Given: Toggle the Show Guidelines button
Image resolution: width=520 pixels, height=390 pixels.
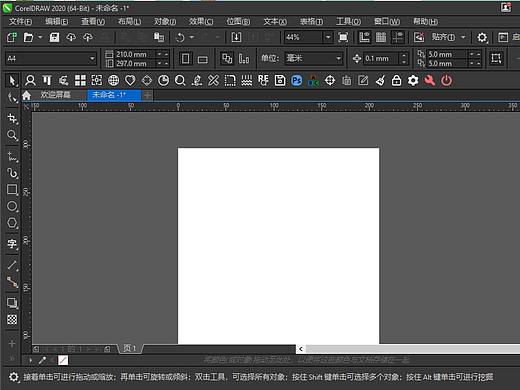Looking at the screenshot, I should click(x=398, y=37).
